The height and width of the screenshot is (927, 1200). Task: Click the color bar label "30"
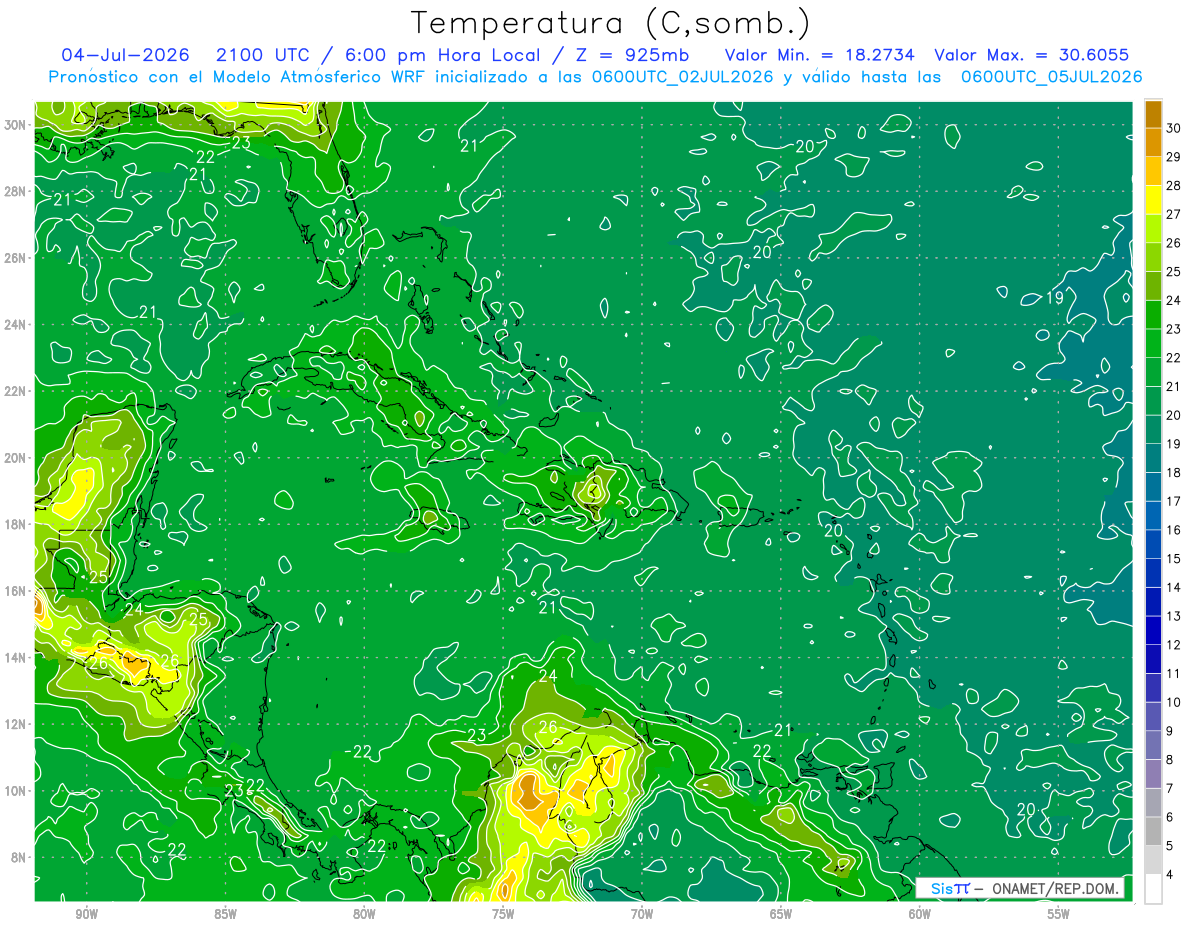point(1173,127)
